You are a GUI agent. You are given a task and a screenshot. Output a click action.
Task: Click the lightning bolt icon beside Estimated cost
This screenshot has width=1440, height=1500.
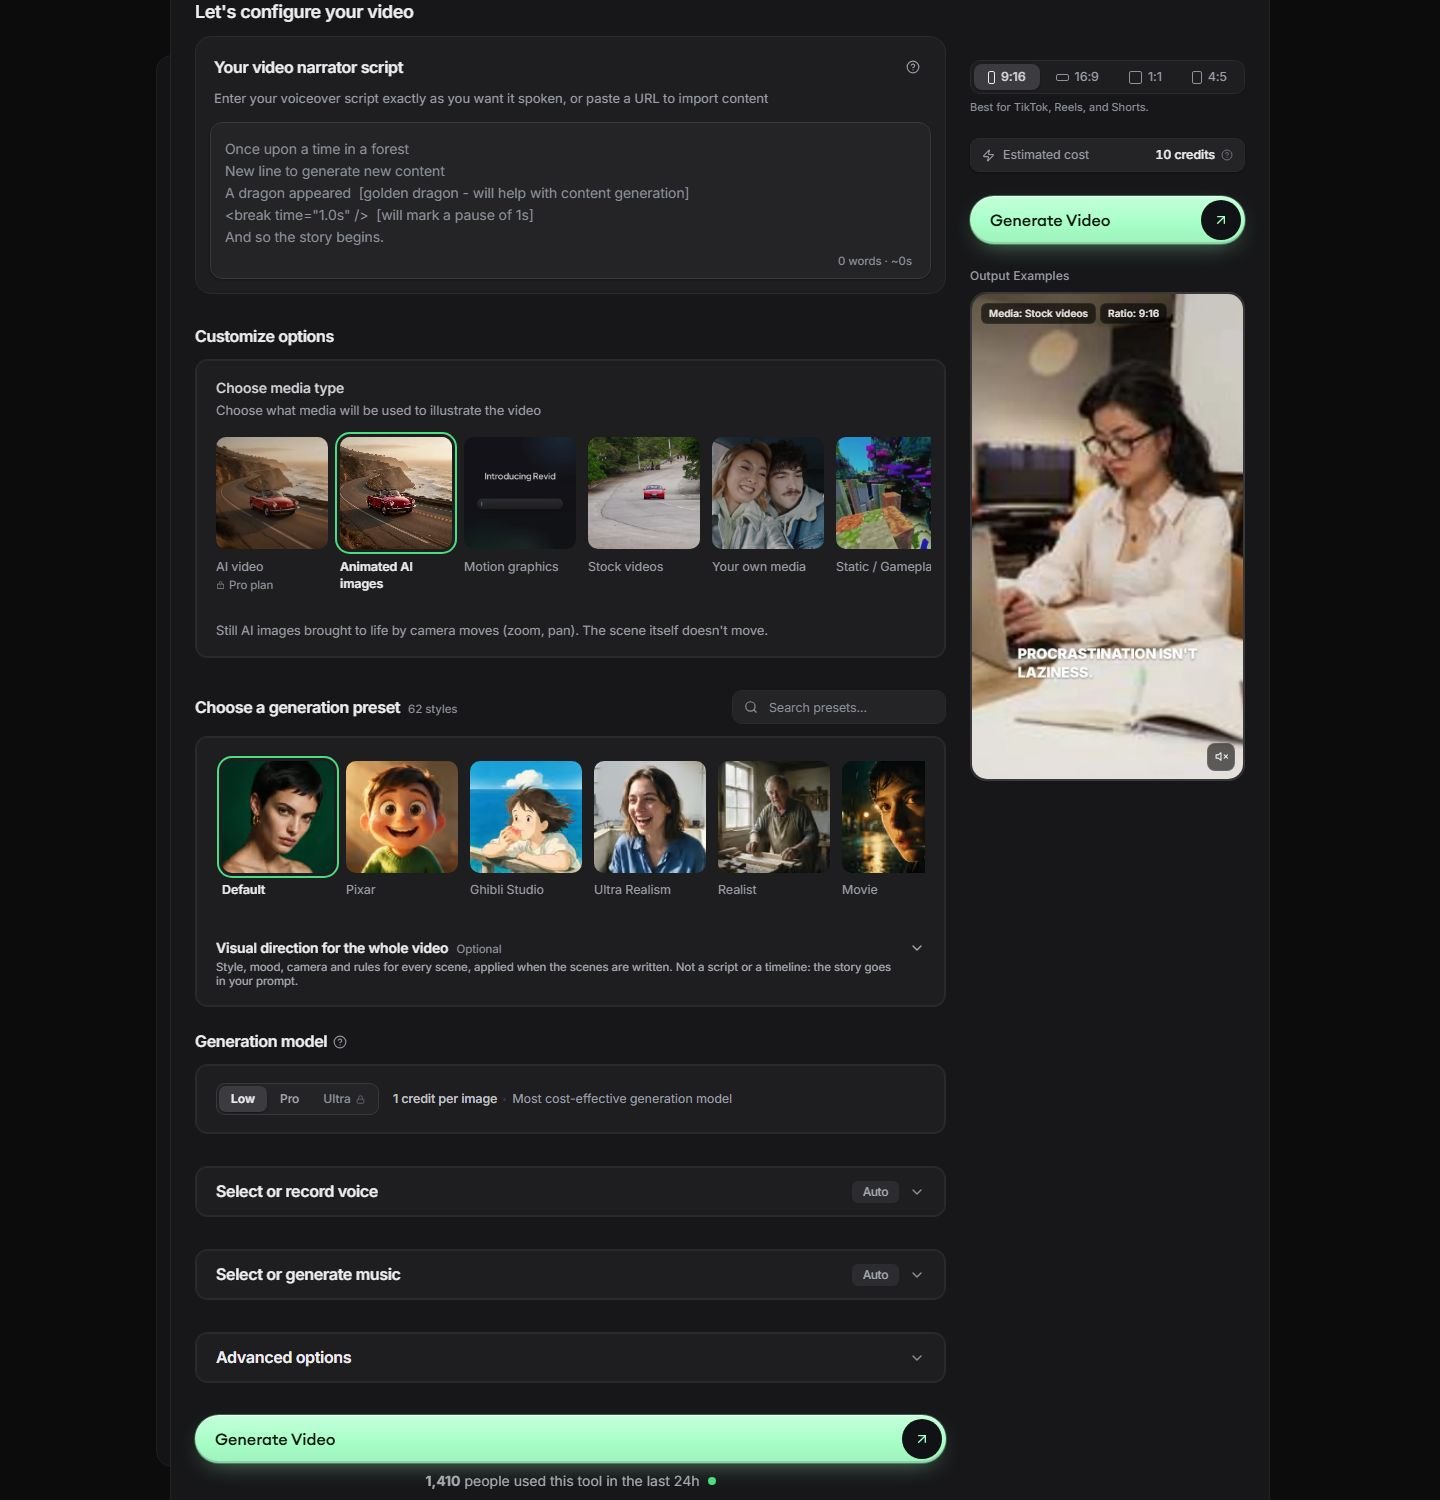click(988, 155)
